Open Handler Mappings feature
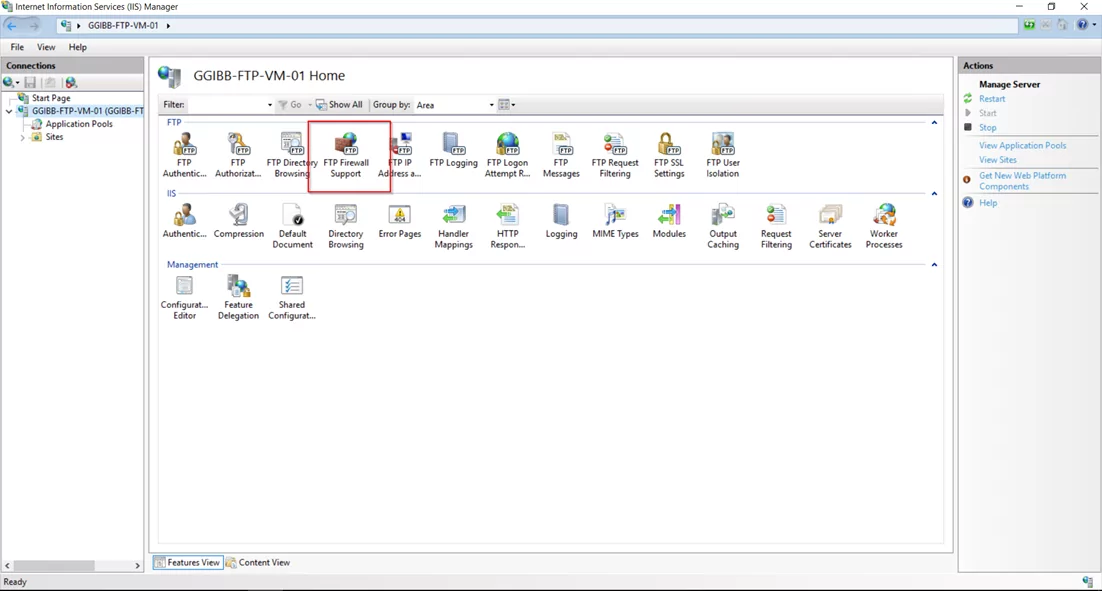Viewport: 1102px width, 591px height. pyautogui.click(x=453, y=226)
